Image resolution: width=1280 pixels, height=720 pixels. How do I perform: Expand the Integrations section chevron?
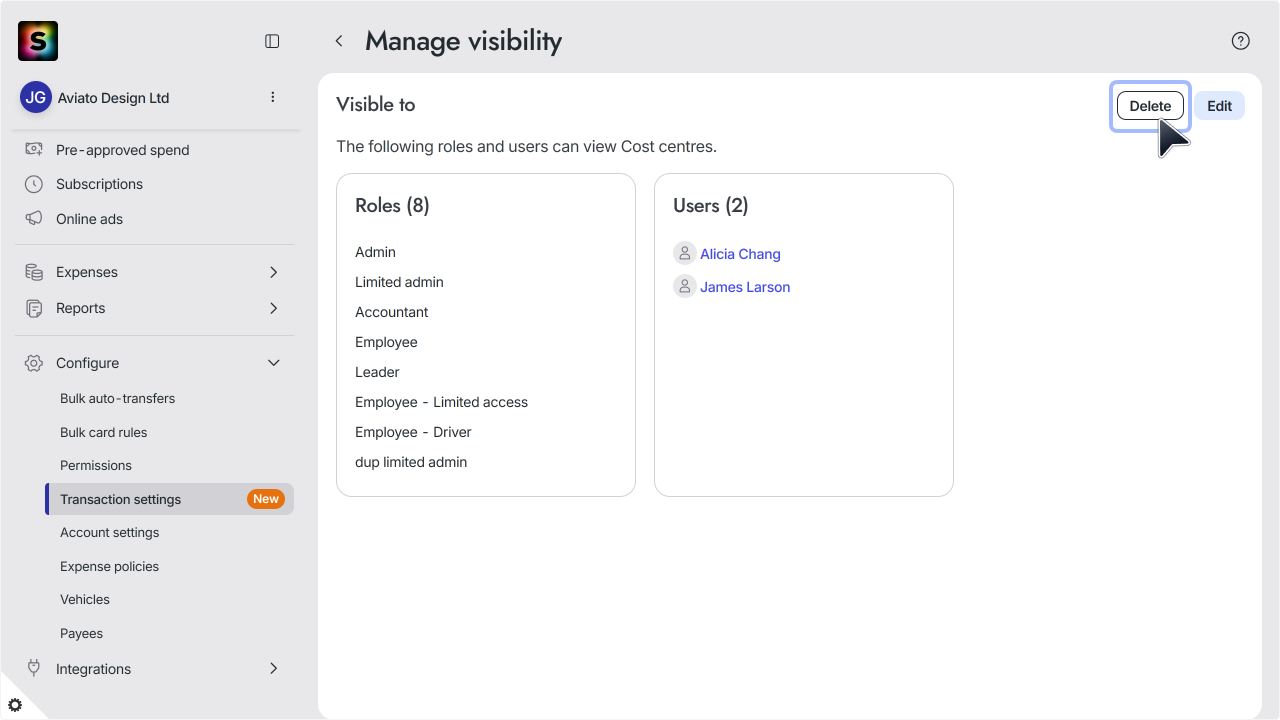coord(274,668)
